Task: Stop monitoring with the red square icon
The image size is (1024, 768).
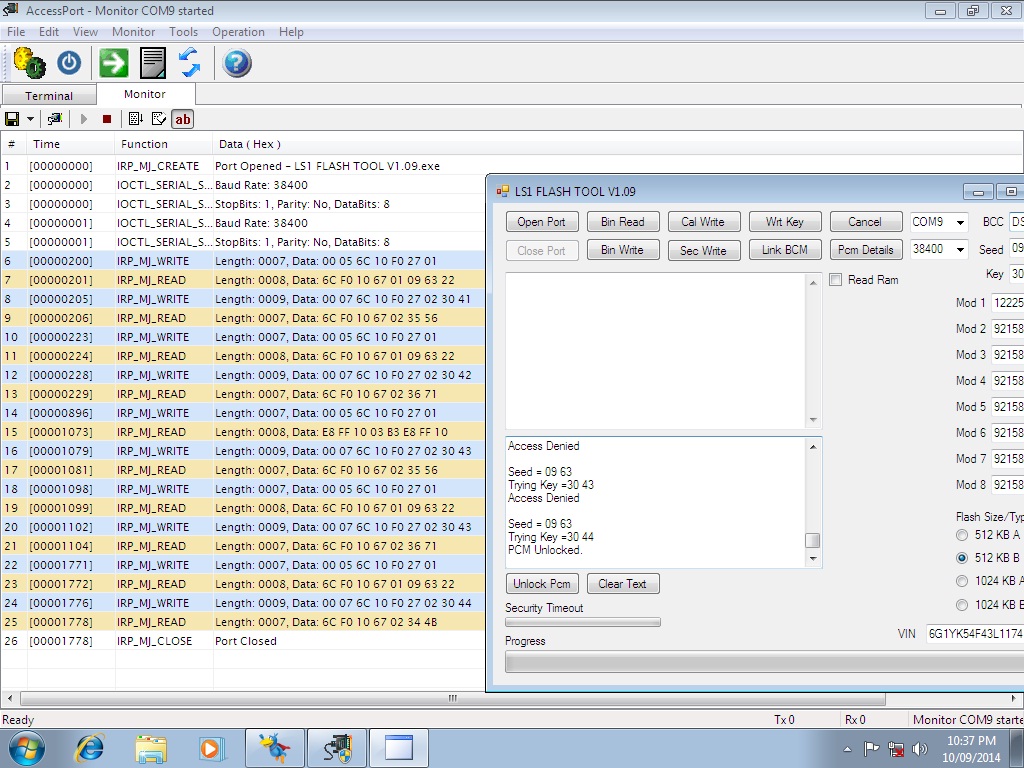Action: pyautogui.click(x=107, y=119)
